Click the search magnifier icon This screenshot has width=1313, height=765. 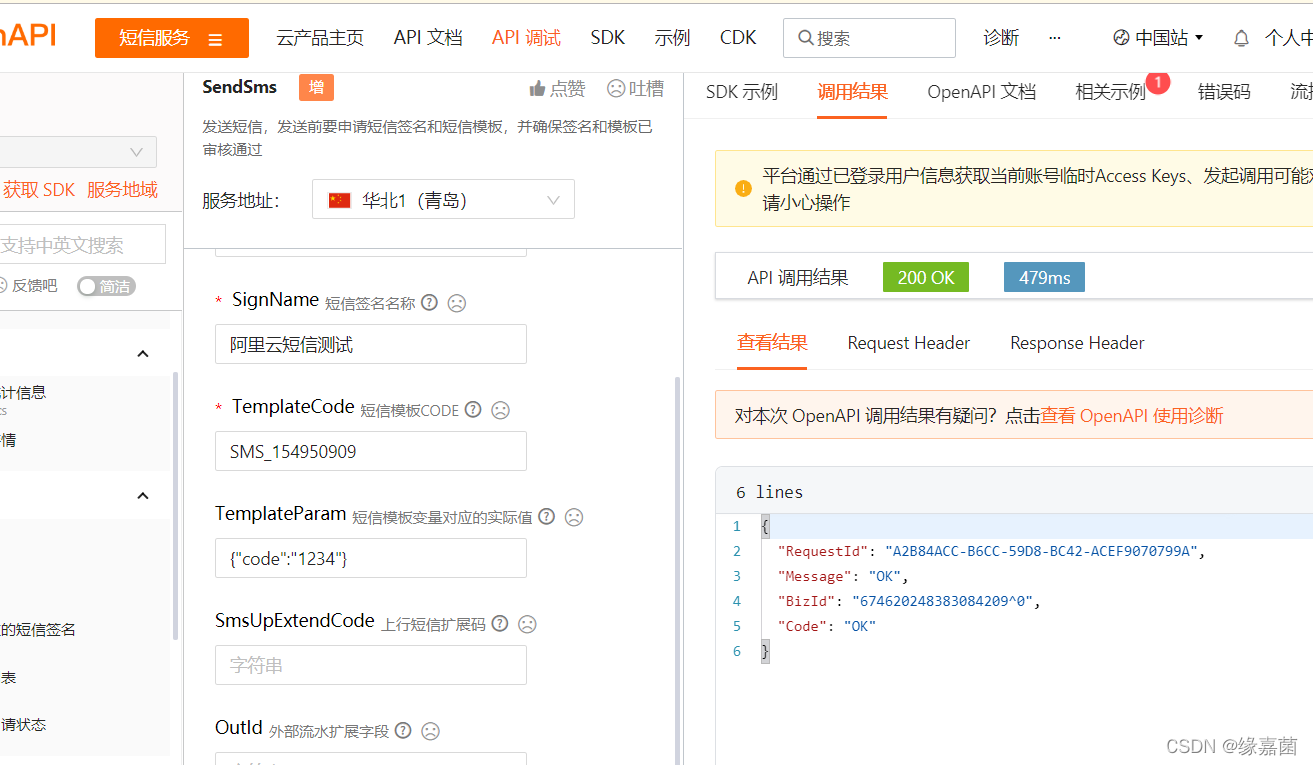[805, 38]
